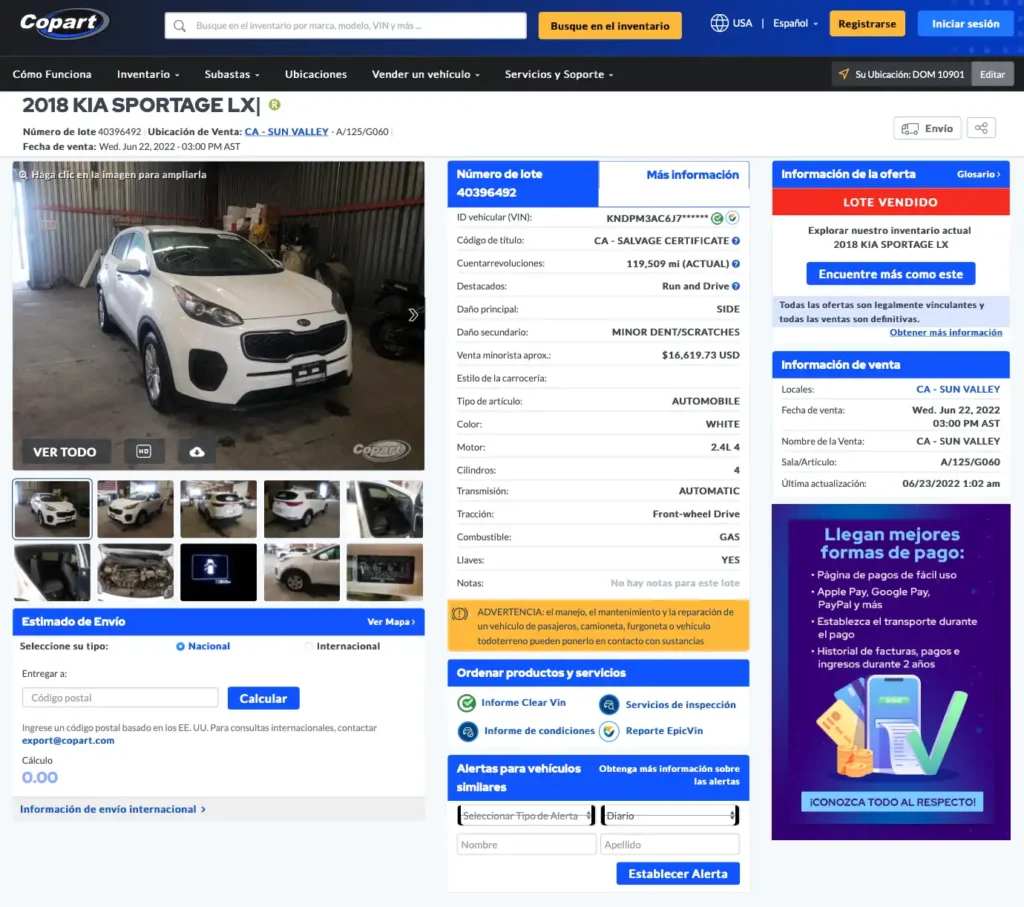This screenshot has height=907, width=1024.
Task: Click VER TODO photos button
Action: tap(65, 452)
